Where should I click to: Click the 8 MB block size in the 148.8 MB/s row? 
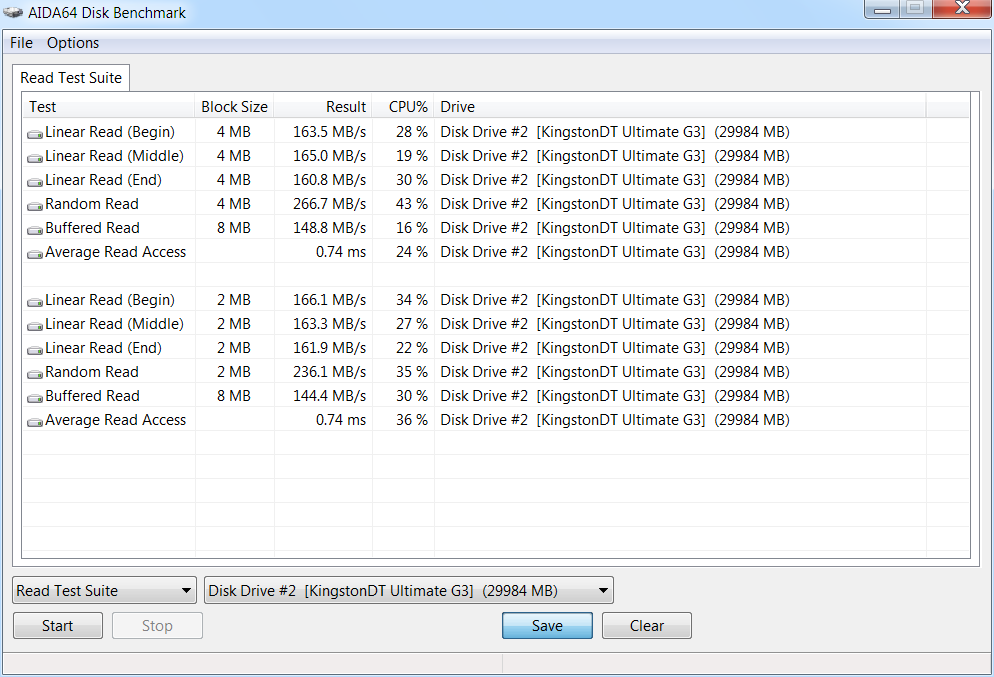pyautogui.click(x=234, y=228)
